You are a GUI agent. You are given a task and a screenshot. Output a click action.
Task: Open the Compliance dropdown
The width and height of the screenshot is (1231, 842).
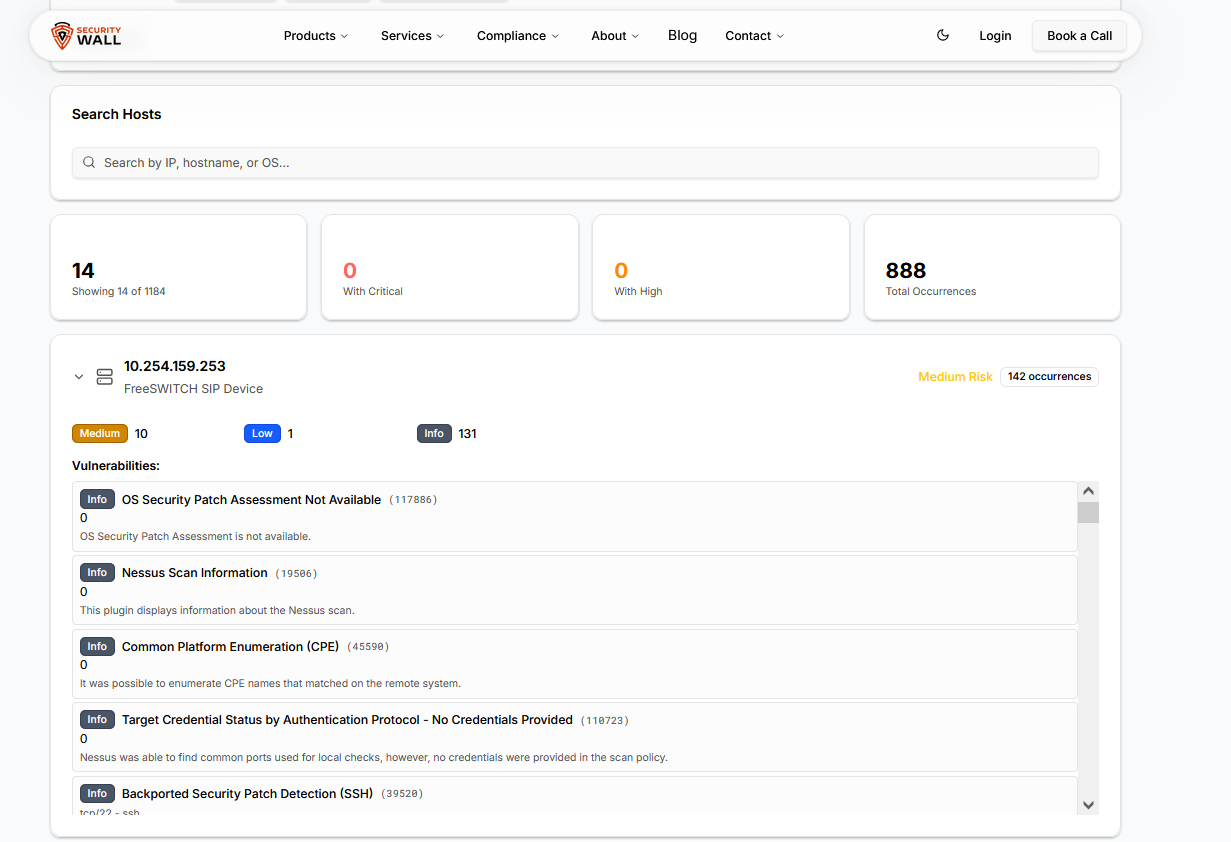[517, 36]
